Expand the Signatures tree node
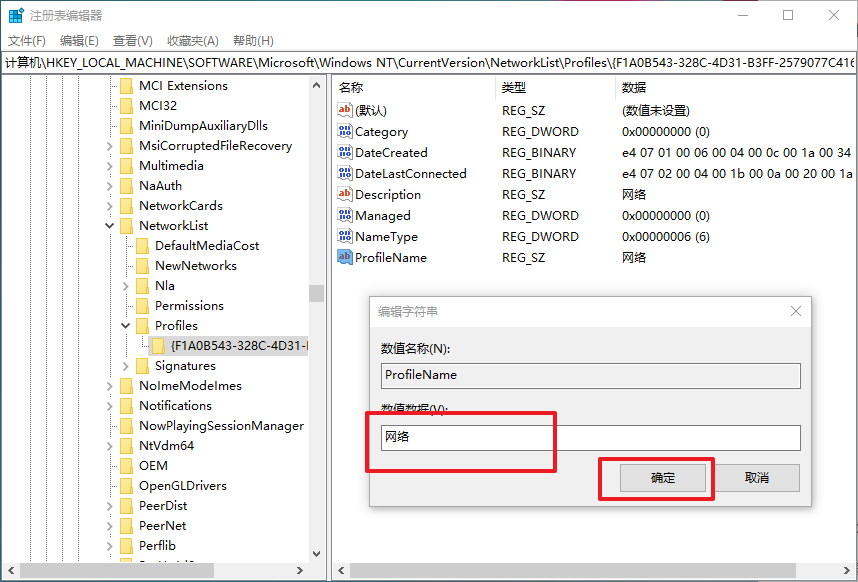The height and width of the screenshot is (582, 858). [x=126, y=366]
